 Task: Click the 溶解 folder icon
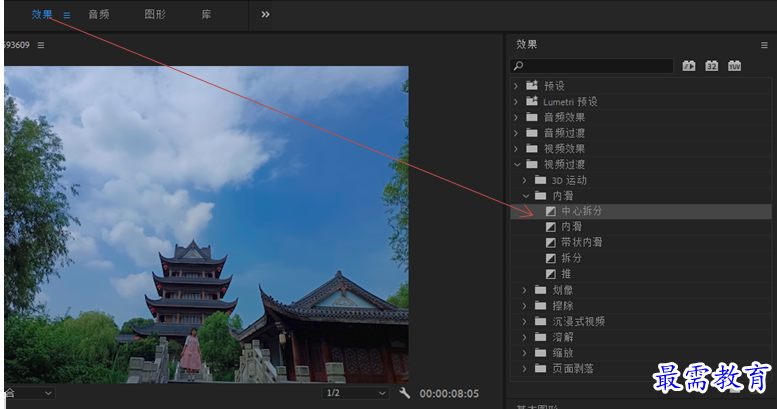pyautogui.click(x=541, y=337)
